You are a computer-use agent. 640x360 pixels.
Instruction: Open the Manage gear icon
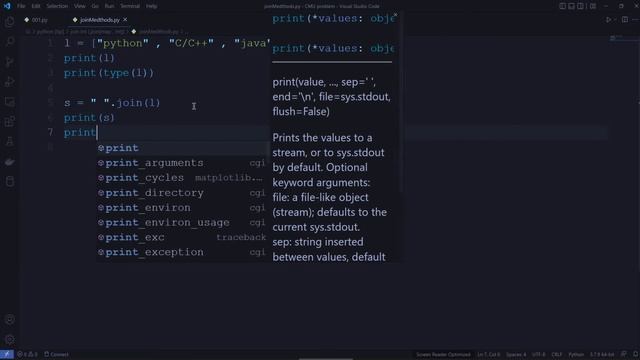tap(9, 339)
